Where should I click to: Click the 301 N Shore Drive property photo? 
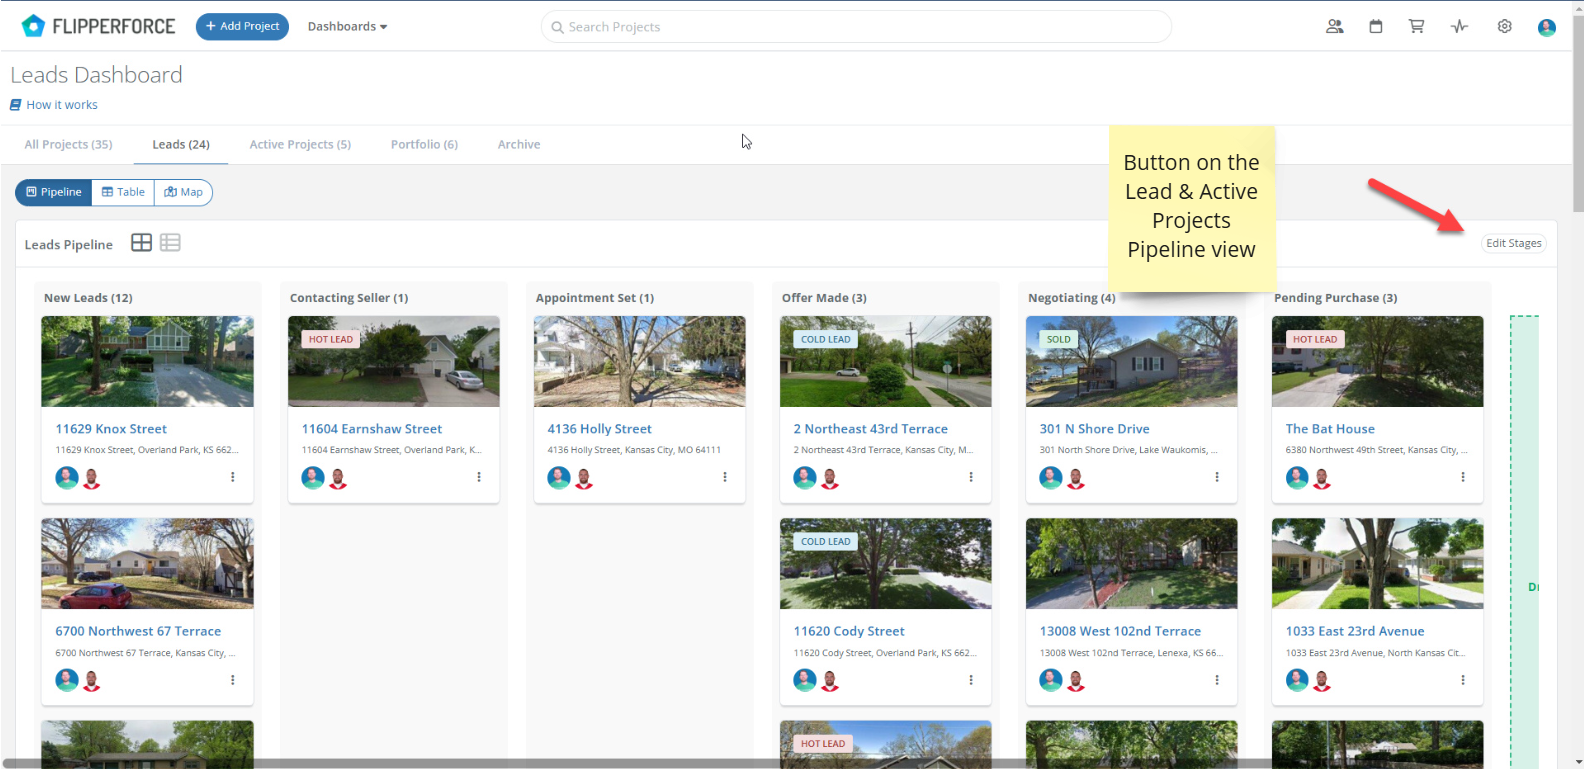tap(1131, 361)
